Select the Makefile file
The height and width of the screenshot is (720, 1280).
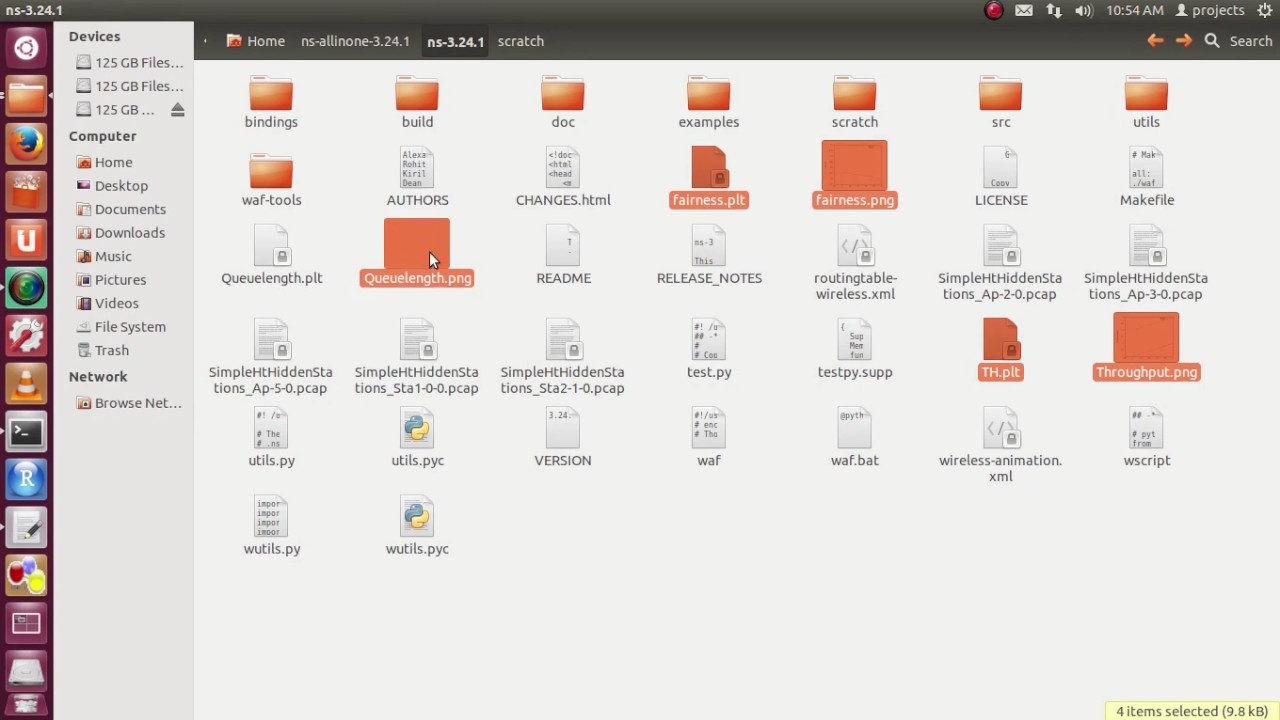1146,178
